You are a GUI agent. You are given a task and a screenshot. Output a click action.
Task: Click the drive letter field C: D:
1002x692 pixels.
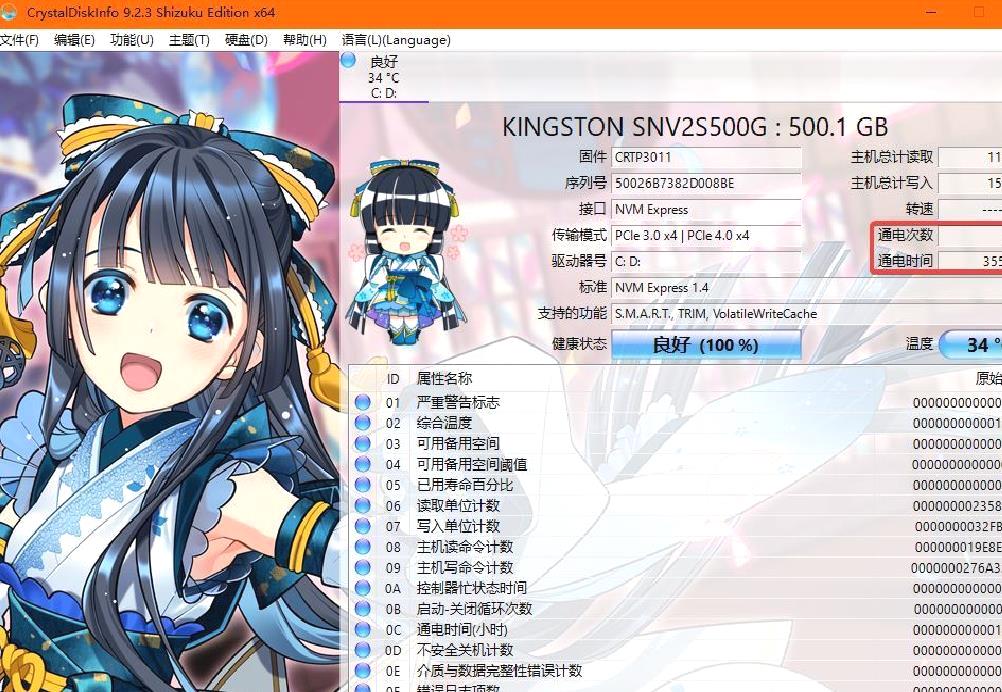[706, 261]
